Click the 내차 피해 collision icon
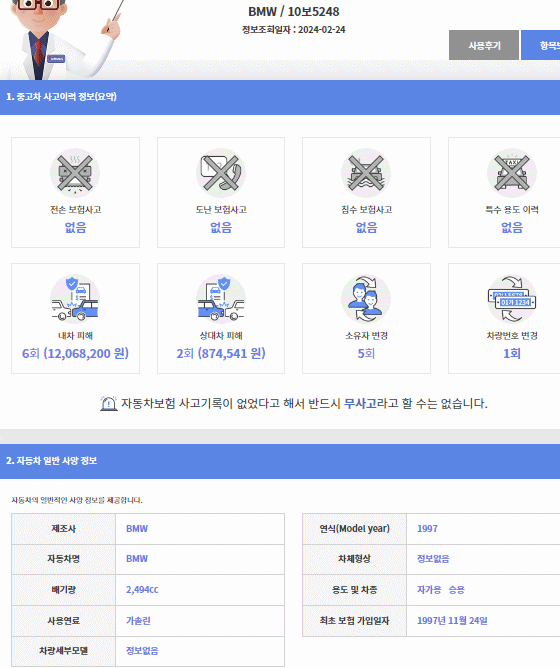Image resolution: width=560 pixels, height=668 pixels. click(x=75, y=299)
